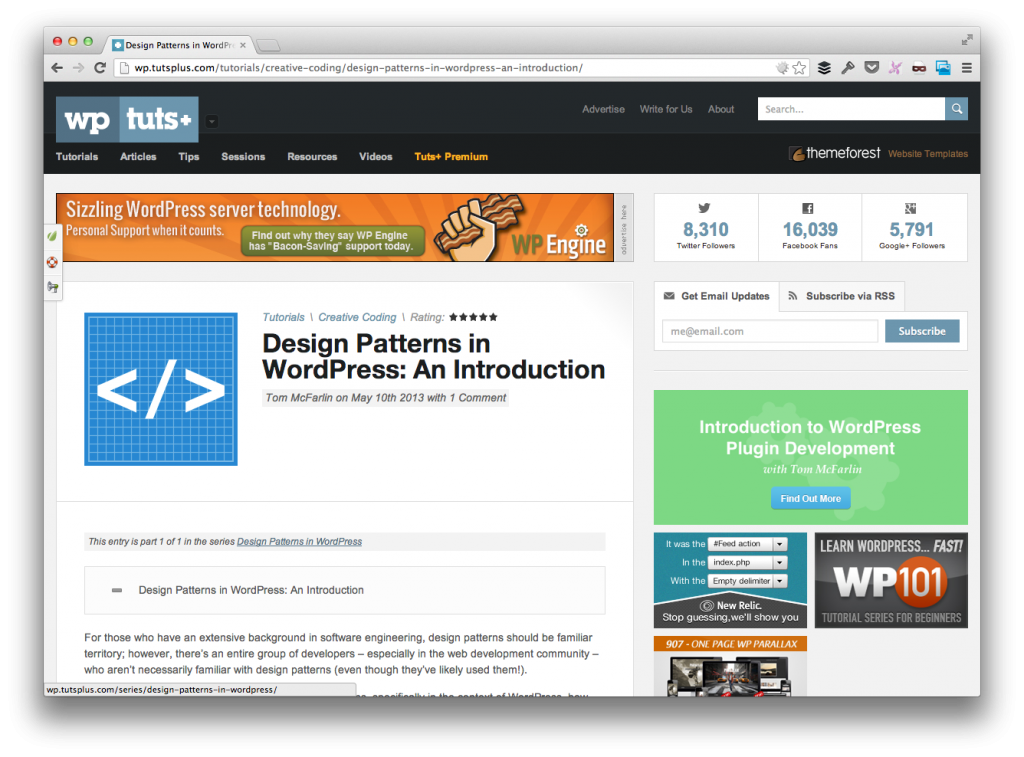Click the Advertise link
Viewport: 1024px width, 757px height.
603,109
